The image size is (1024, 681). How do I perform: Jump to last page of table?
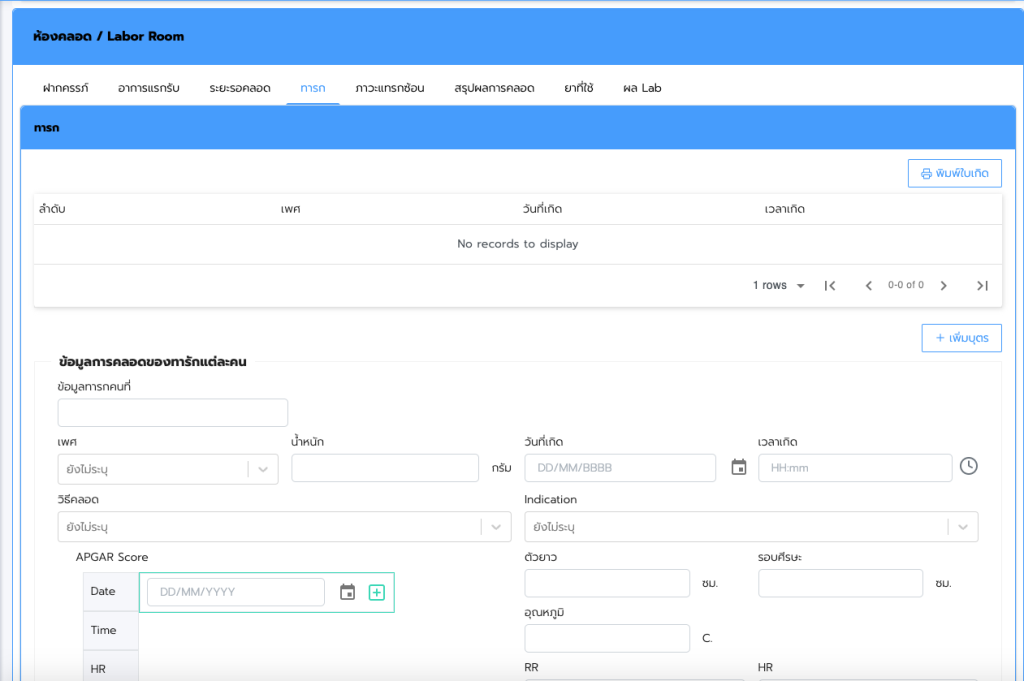point(982,286)
